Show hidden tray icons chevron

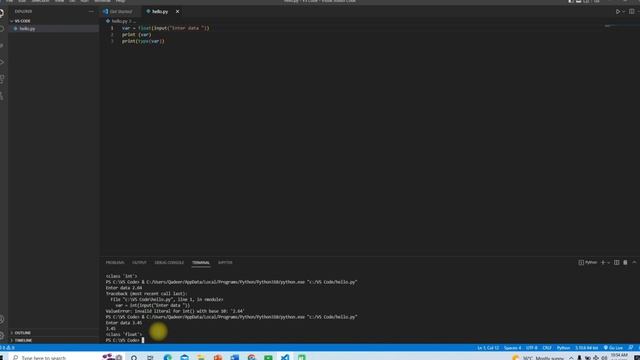(x=571, y=358)
